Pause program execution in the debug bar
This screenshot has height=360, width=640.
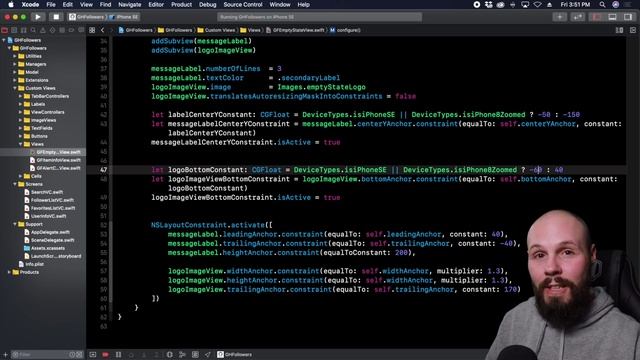coord(118,354)
